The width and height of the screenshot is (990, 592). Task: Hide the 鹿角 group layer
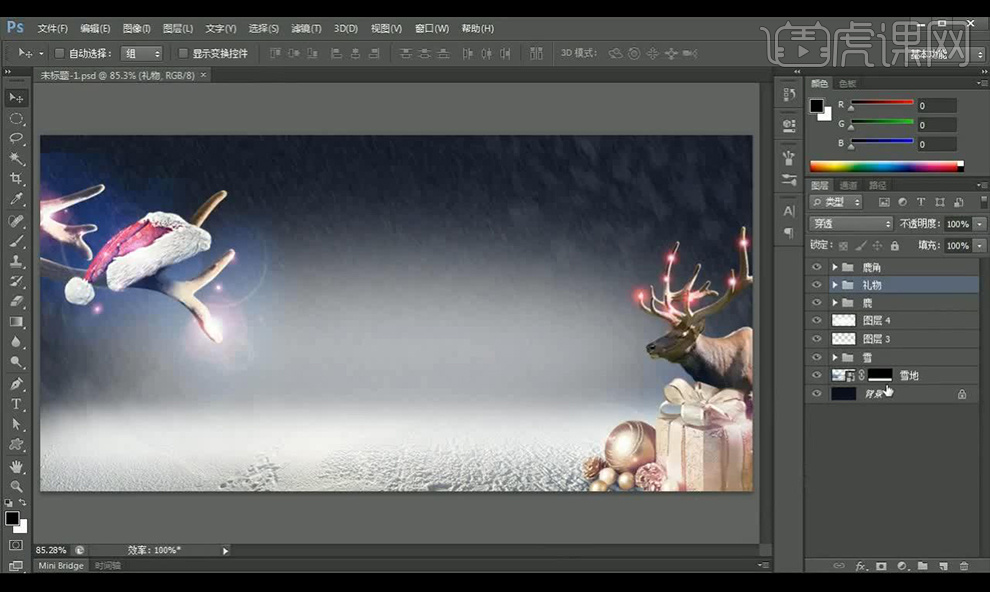[817, 267]
